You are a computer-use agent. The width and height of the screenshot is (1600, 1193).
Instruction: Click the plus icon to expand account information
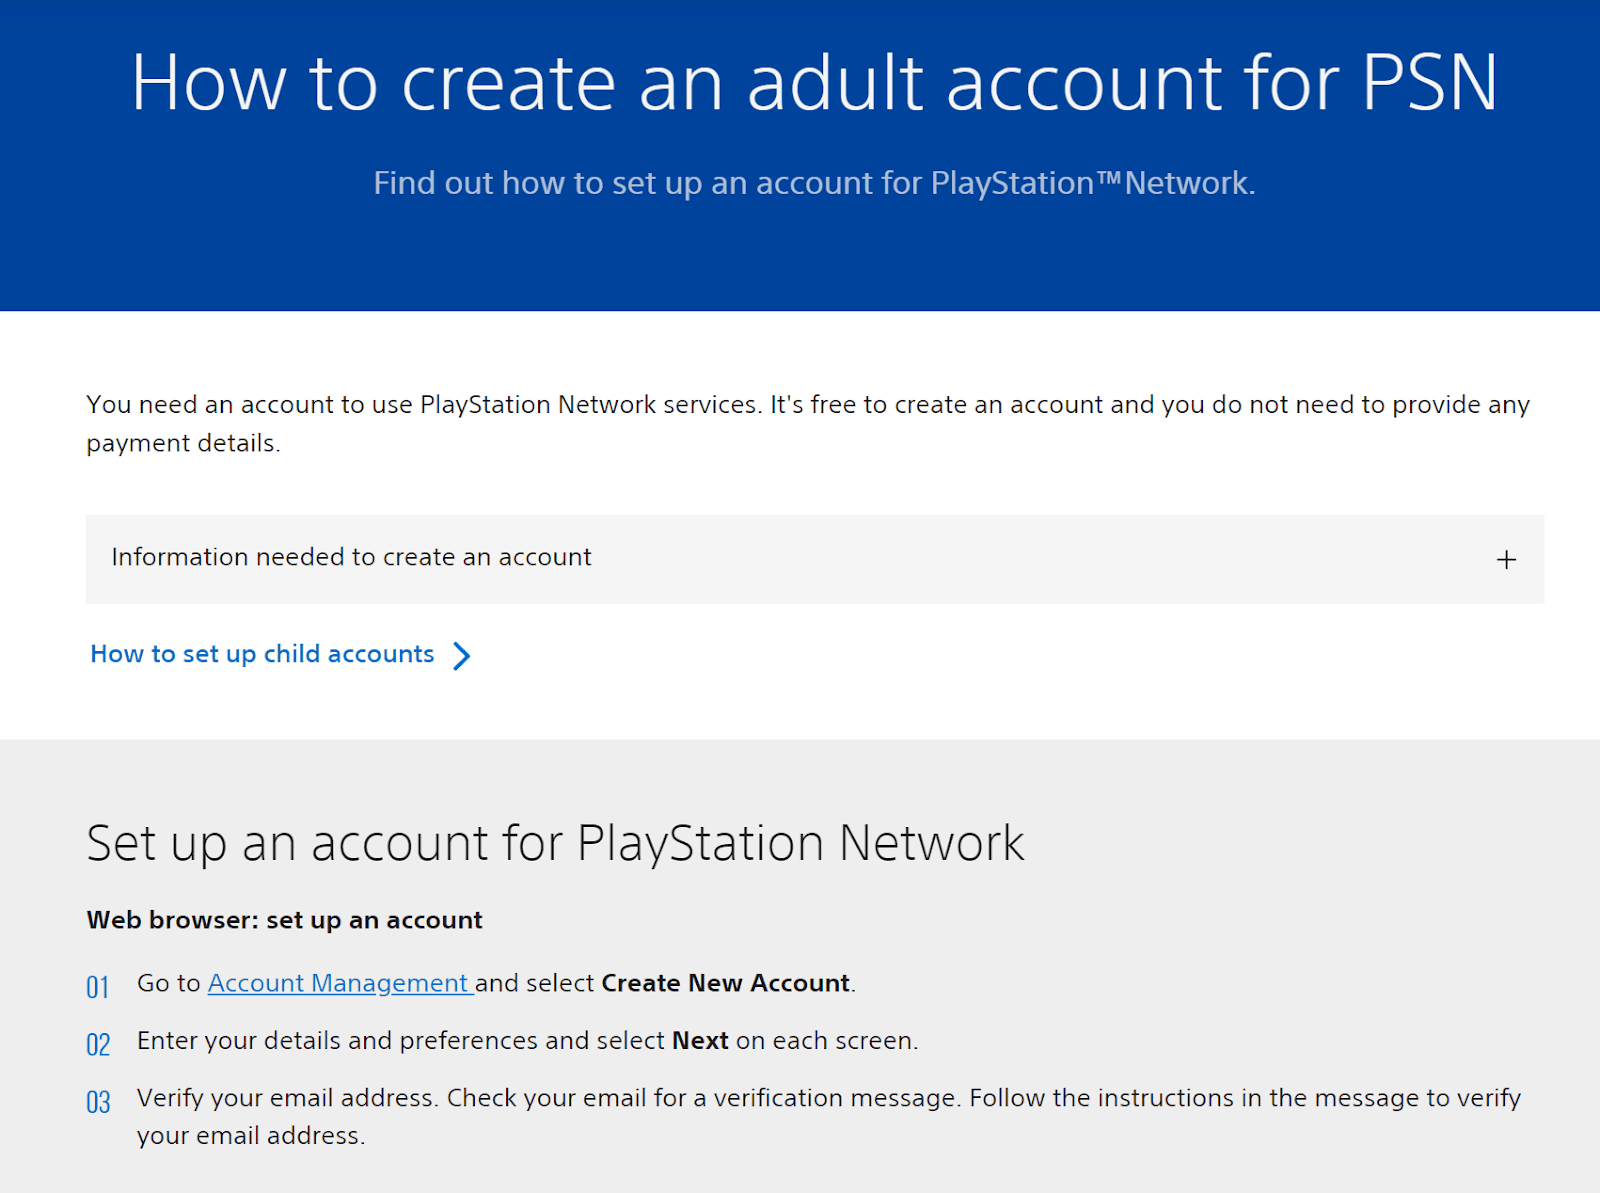pyautogui.click(x=1506, y=560)
